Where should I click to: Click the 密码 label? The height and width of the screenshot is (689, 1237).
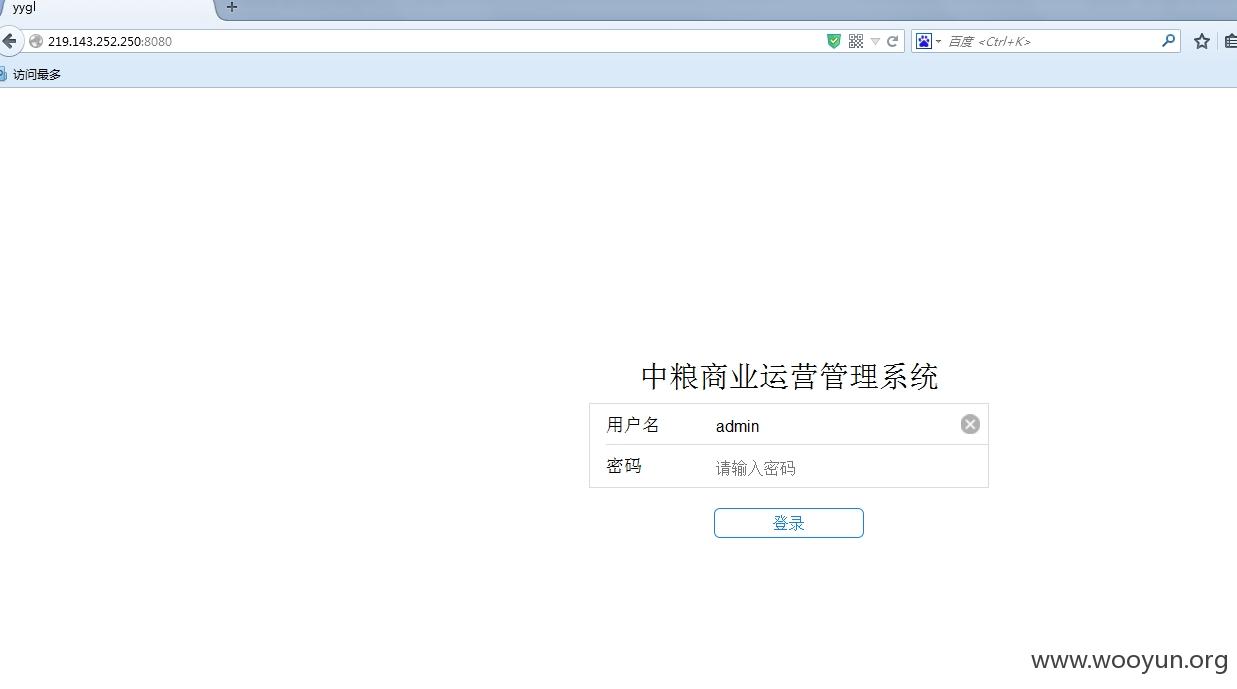(624, 466)
